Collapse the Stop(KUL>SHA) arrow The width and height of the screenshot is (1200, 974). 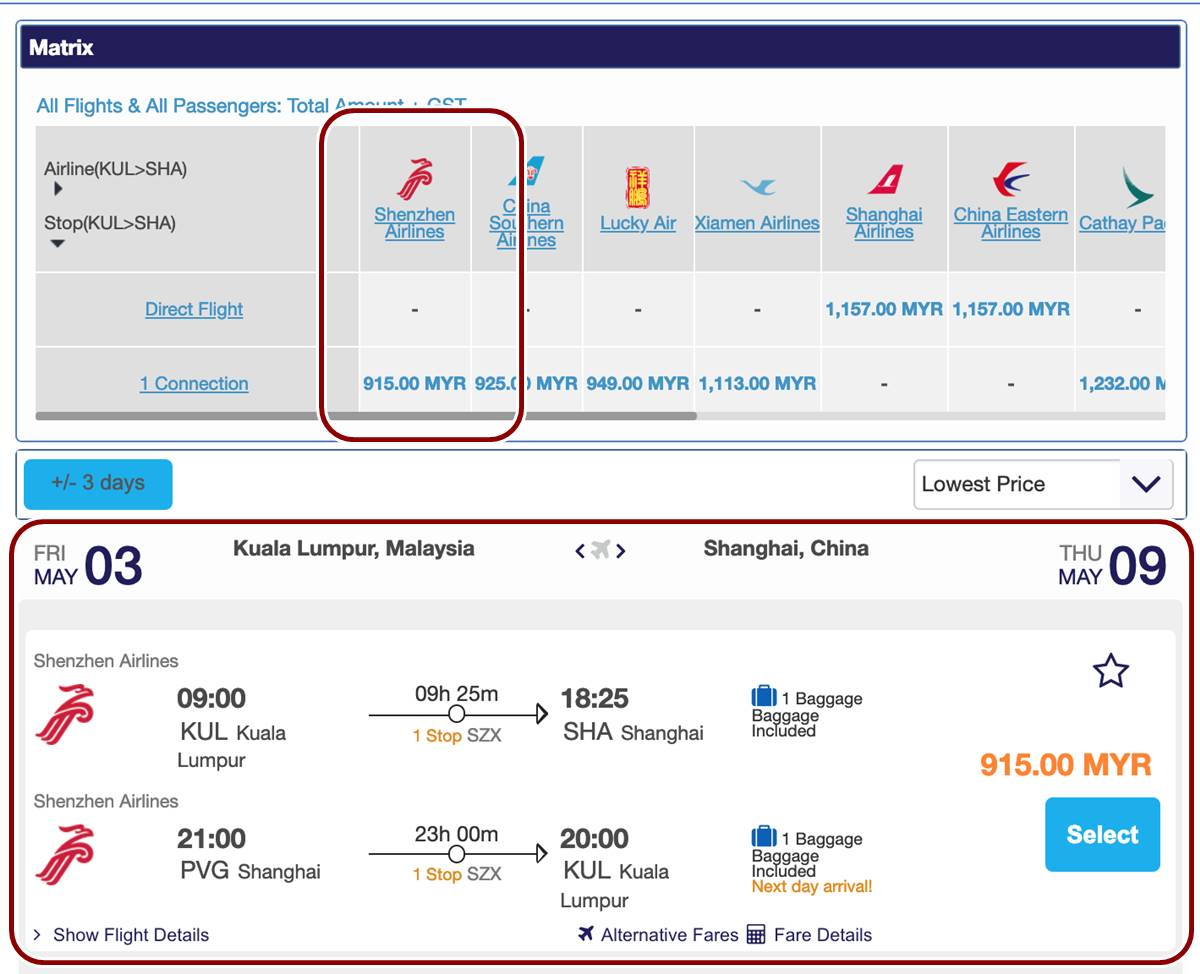[58, 243]
